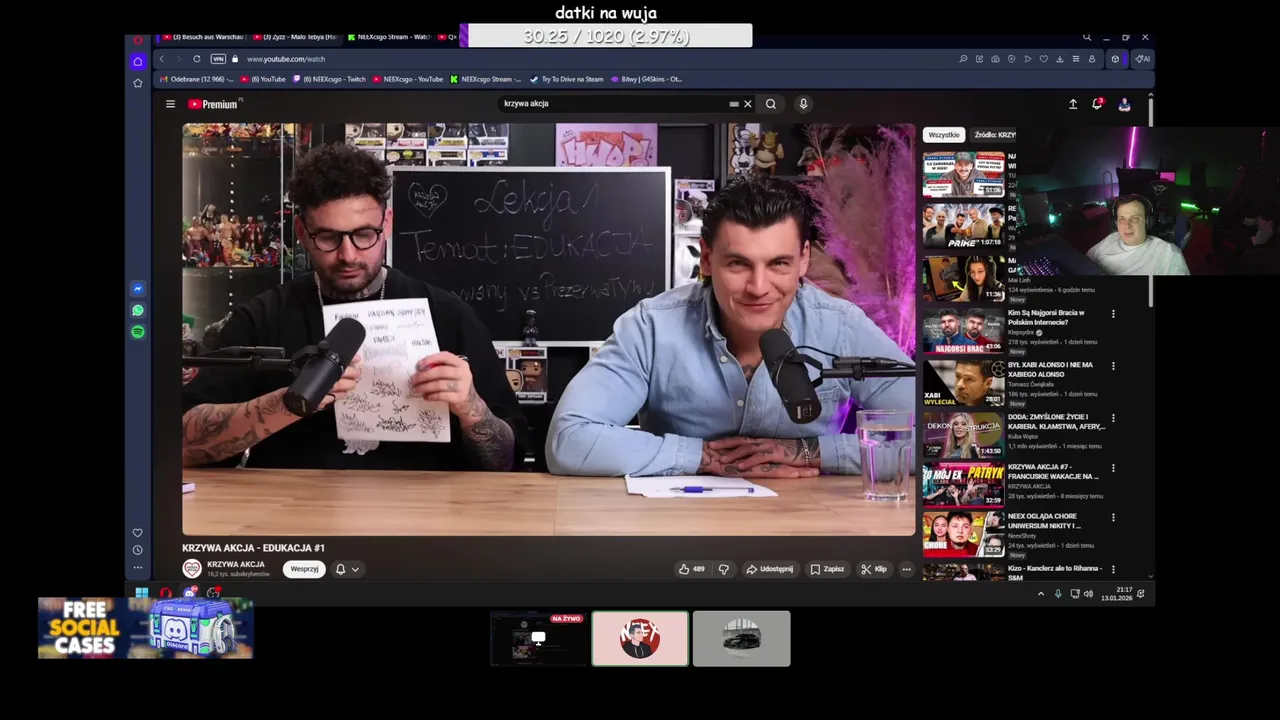The height and width of the screenshot is (720, 1280).
Task: Open the sidebar bookmarks star icon
Action: pos(138,83)
